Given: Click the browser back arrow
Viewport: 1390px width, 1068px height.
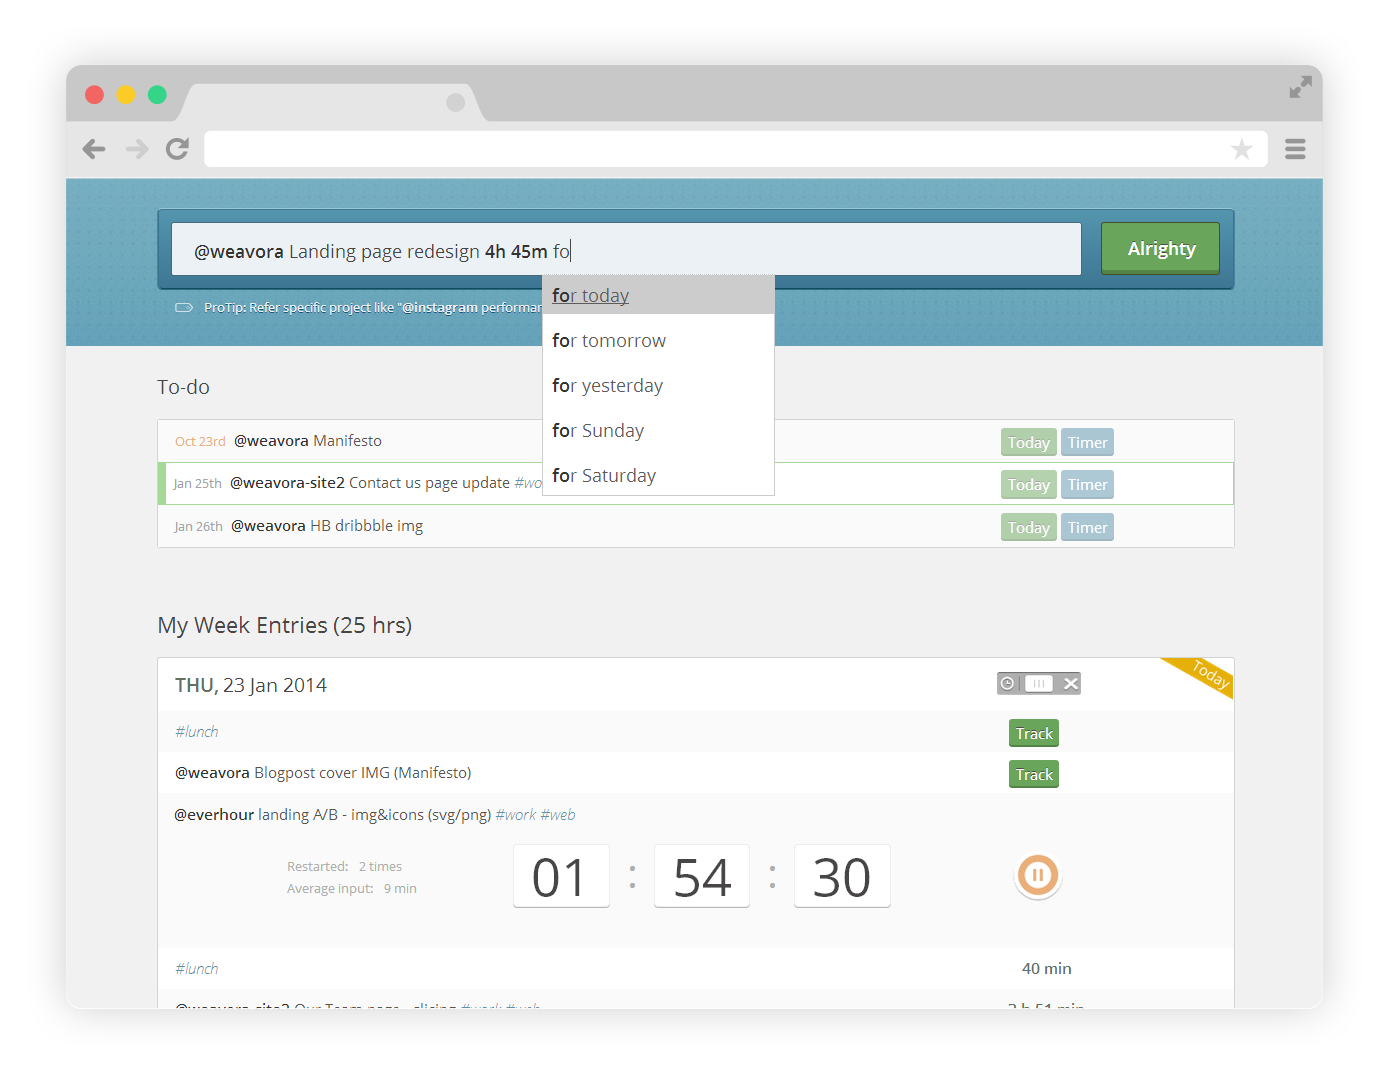Looking at the screenshot, I should point(94,149).
